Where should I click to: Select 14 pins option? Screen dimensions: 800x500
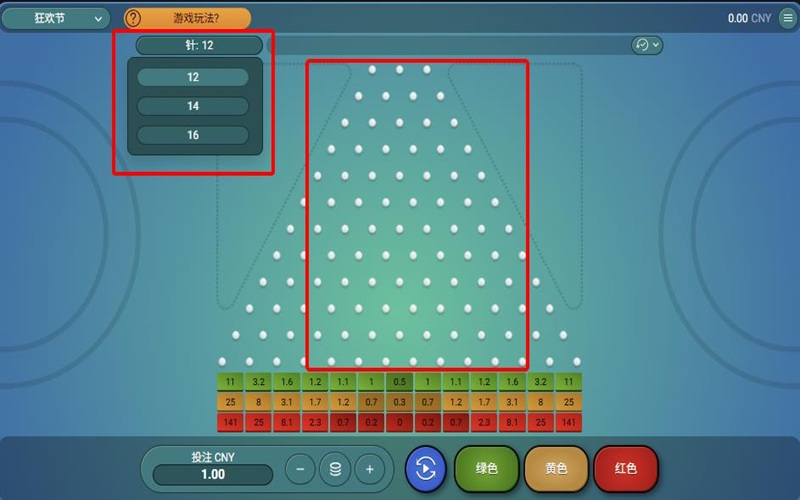pos(193,106)
